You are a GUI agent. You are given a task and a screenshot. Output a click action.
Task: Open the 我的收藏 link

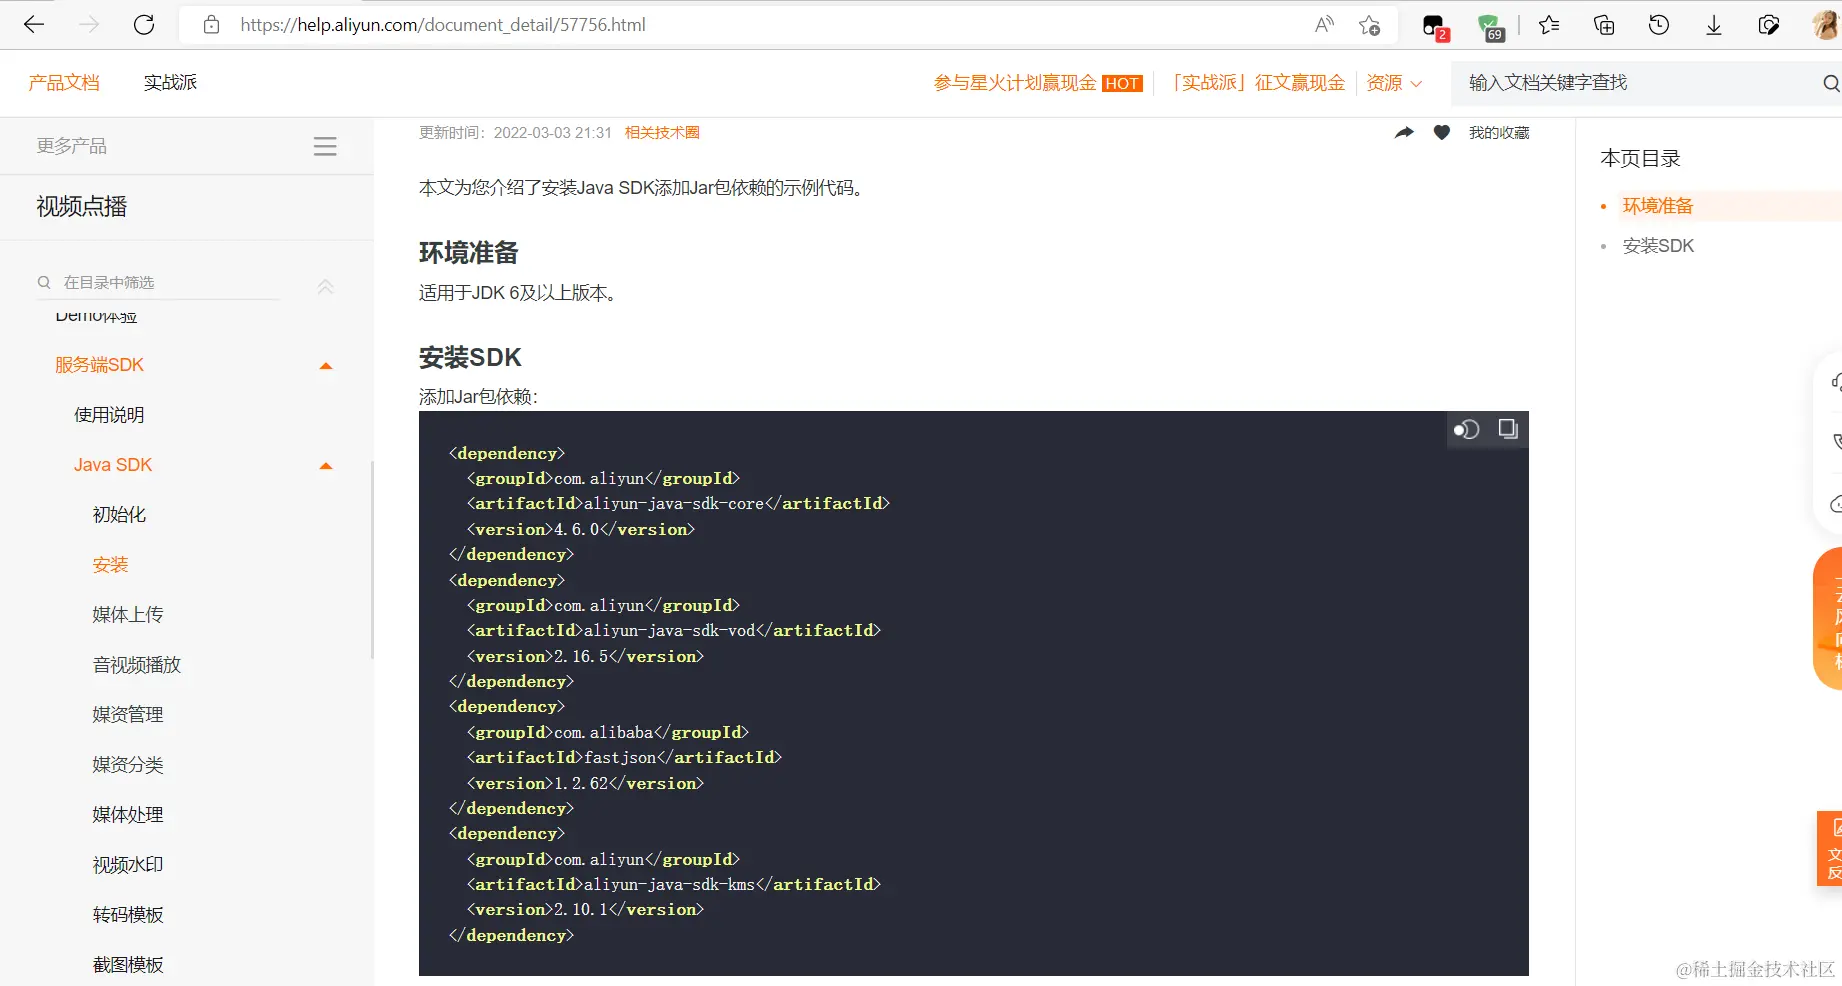click(1497, 131)
